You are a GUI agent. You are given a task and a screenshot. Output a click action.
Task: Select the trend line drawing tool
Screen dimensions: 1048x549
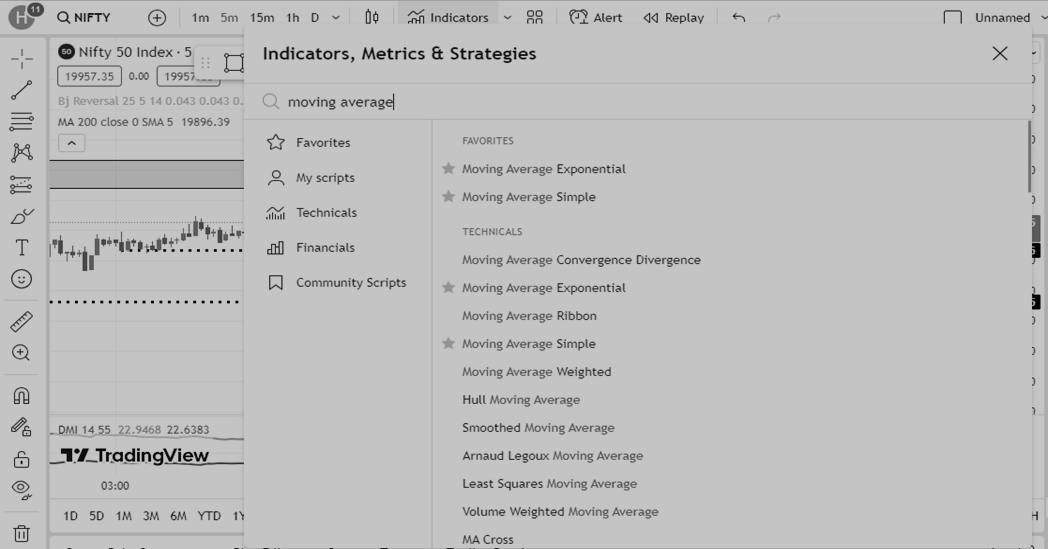pyautogui.click(x=21, y=90)
